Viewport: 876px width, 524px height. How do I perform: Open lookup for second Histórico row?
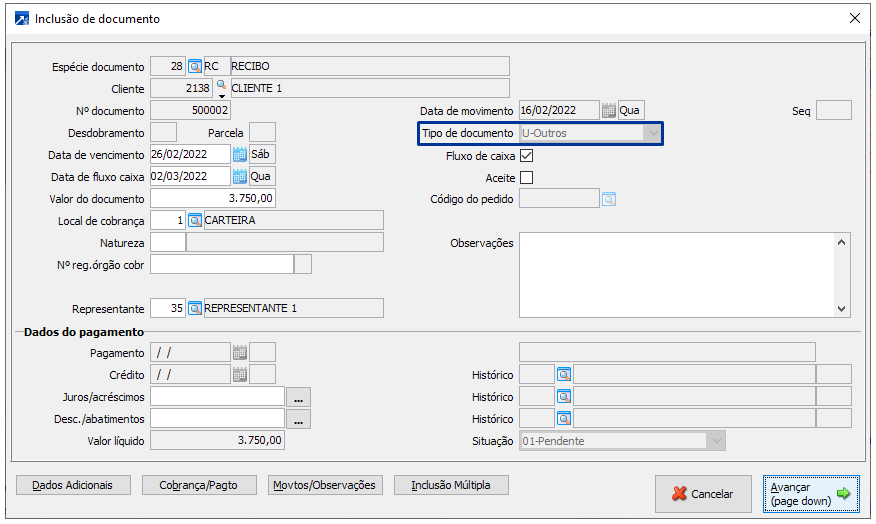coord(564,397)
